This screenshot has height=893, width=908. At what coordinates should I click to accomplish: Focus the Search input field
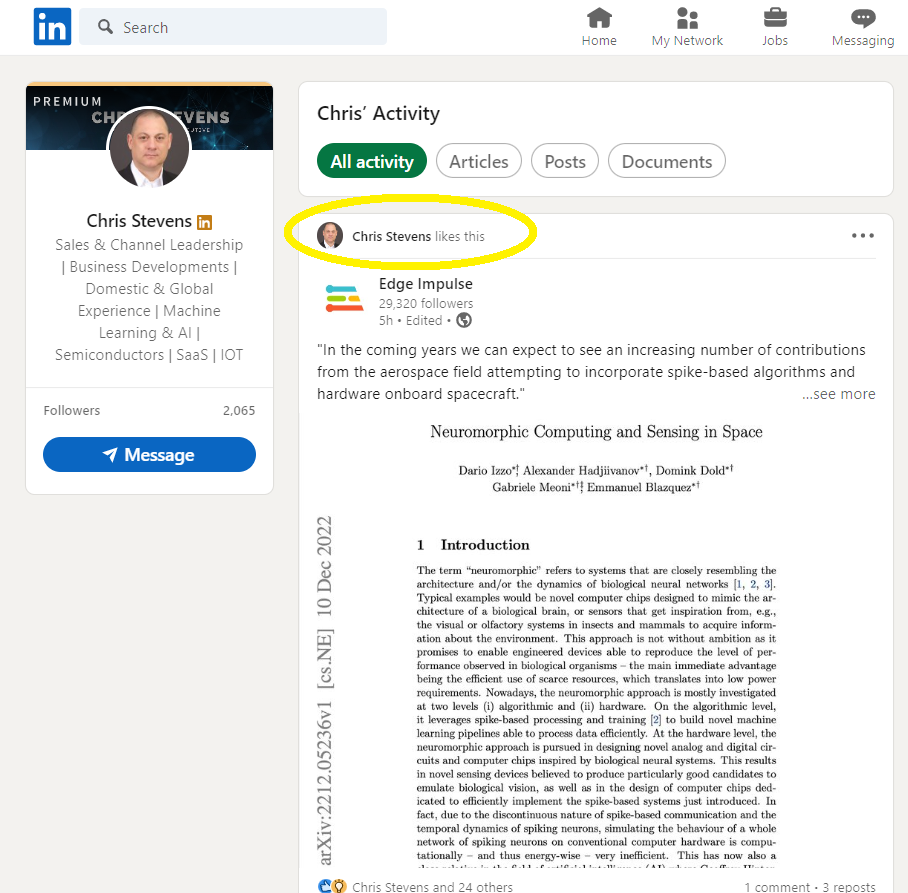coord(233,27)
